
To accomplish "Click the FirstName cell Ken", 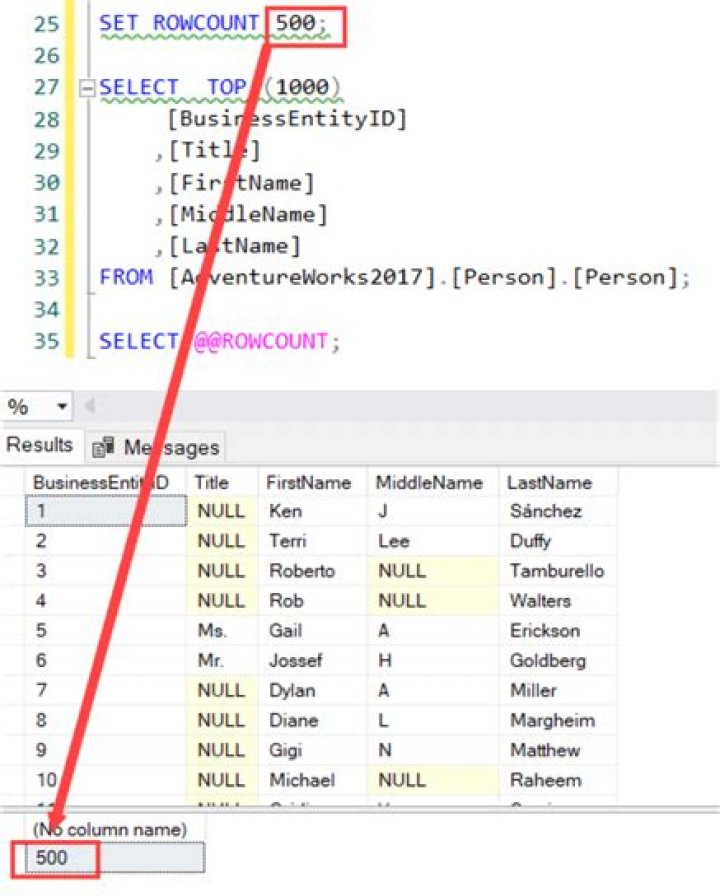I will [x=313, y=511].
